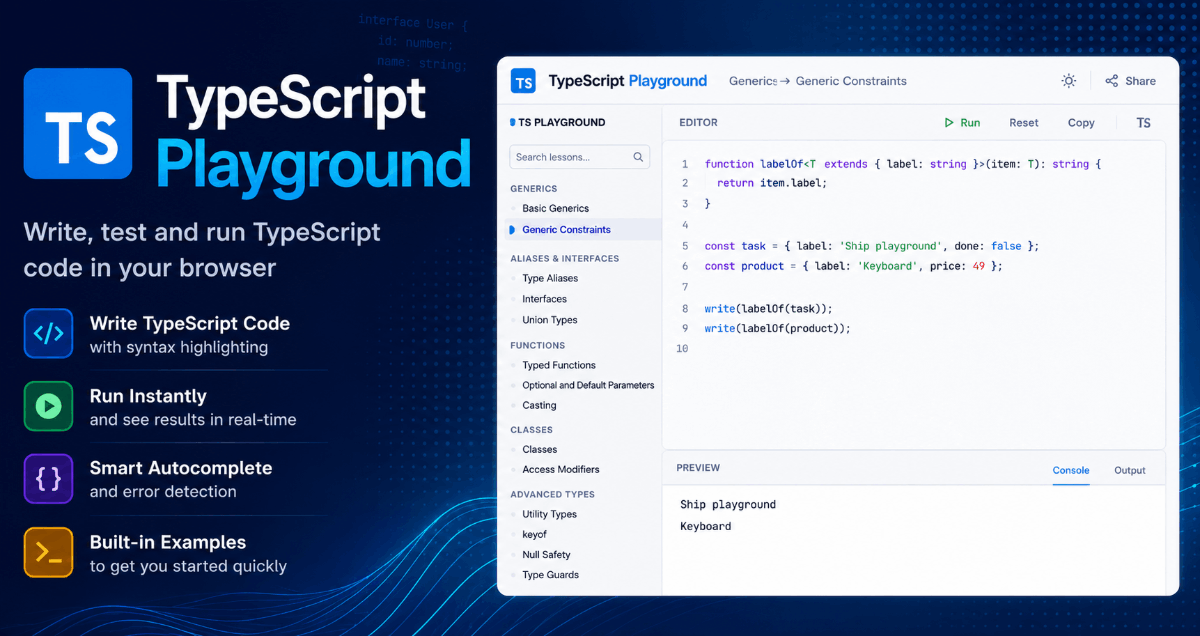1200x636 pixels.
Task: Click the CLASSES section heading
Action: pos(531,430)
